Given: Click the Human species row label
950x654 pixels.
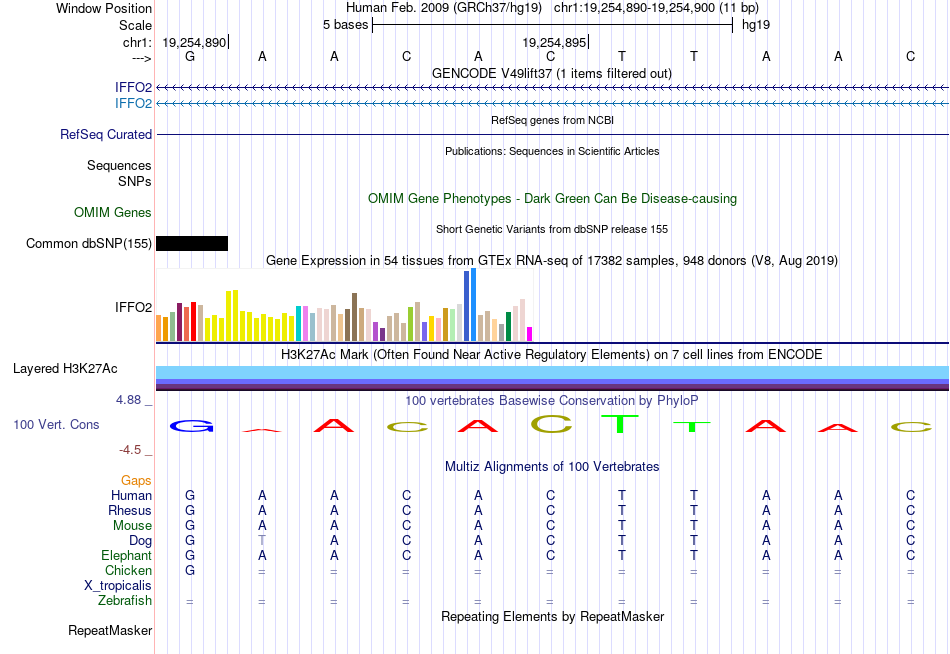Looking at the screenshot, I should (x=131, y=496).
